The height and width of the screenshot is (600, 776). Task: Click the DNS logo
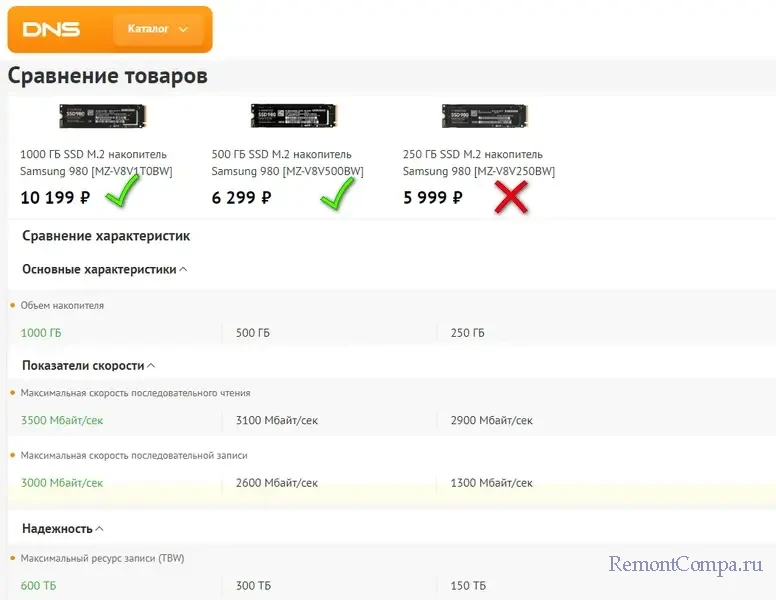tap(51, 30)
